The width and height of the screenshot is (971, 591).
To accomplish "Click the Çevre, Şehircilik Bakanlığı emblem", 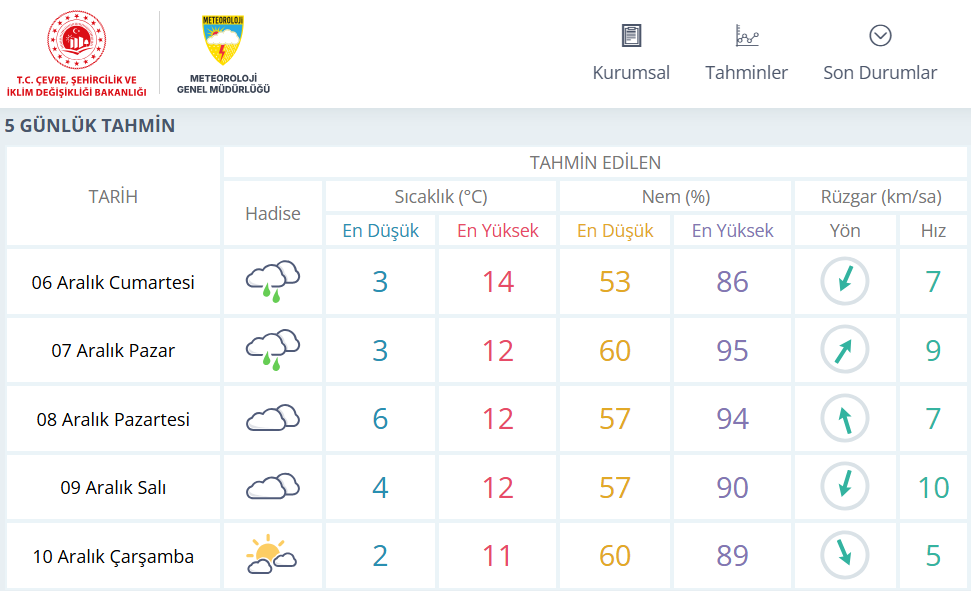I will click(x=76, y=41).
